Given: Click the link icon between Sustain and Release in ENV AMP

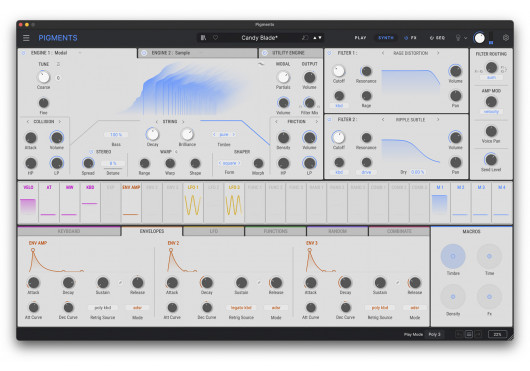Looking at the screenshot, I should 120,282.
